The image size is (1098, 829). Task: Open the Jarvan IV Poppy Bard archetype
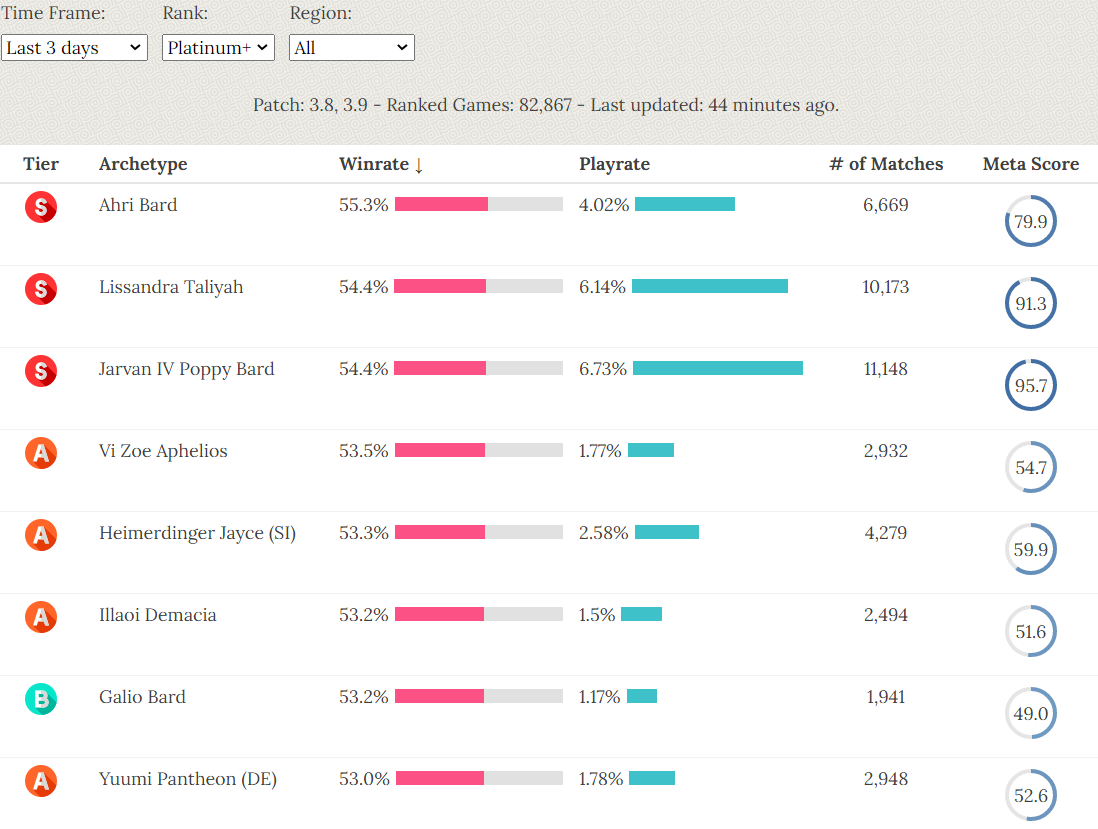click(x=186, y=369)
